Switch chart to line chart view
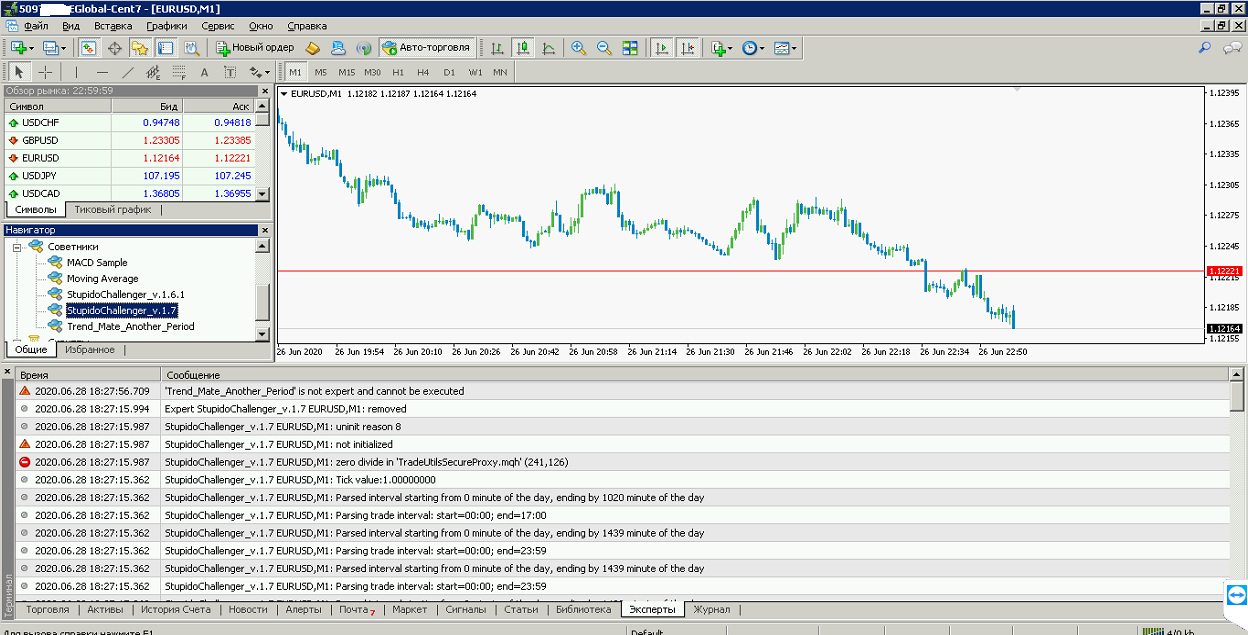The image size is (1248, 635). [549, 48]
